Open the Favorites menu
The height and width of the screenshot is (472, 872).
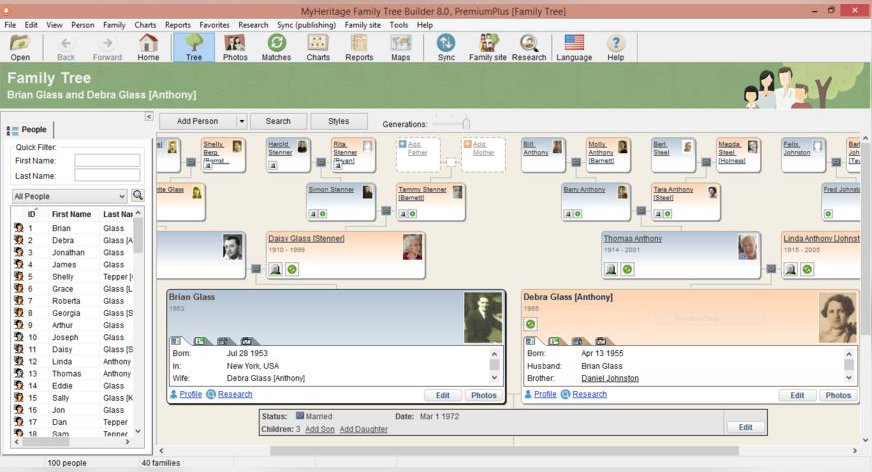214,25
